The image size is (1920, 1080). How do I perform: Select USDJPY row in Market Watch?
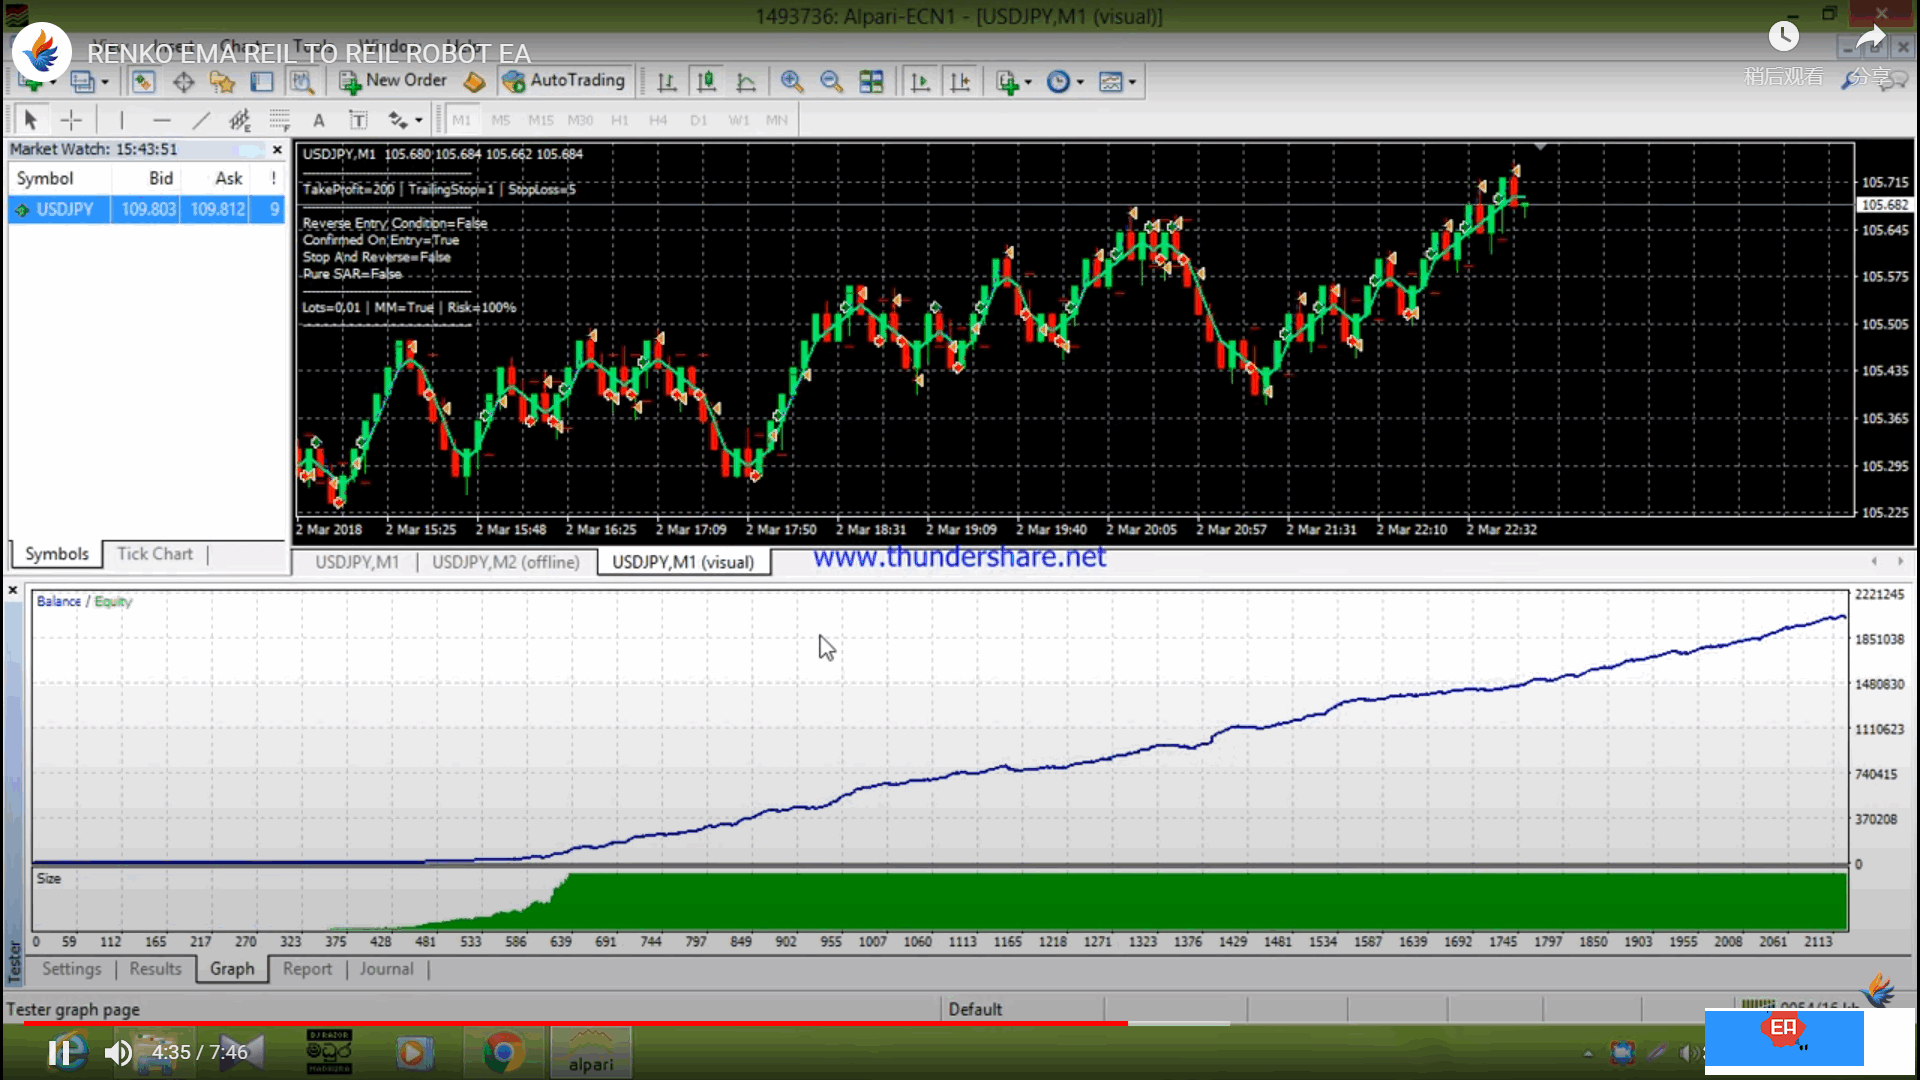tap(65, 209)
